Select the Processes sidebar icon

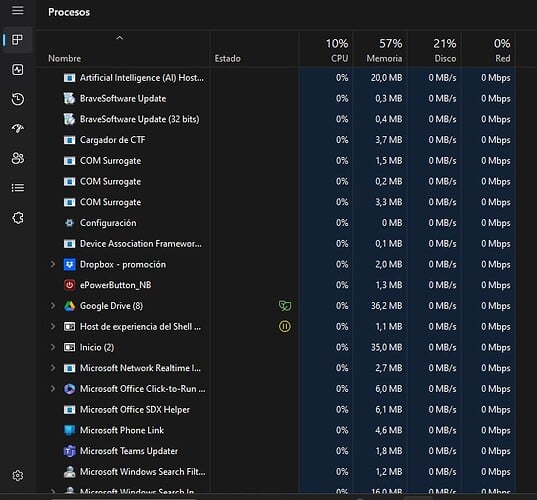[17, 40]
